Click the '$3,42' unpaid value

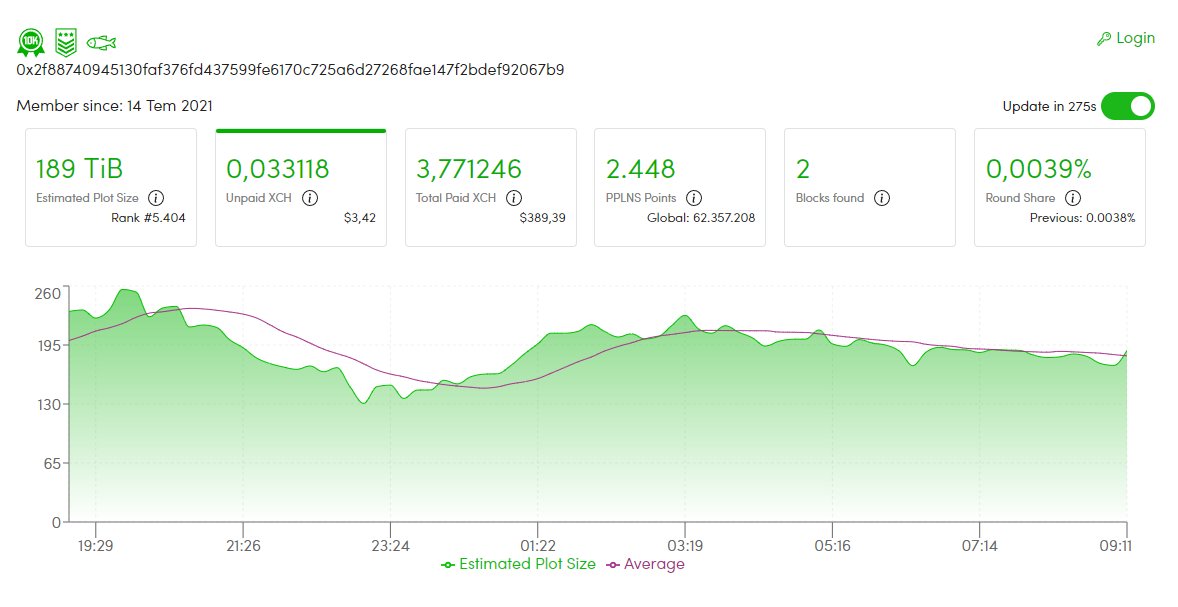click(x=360, y=218)
